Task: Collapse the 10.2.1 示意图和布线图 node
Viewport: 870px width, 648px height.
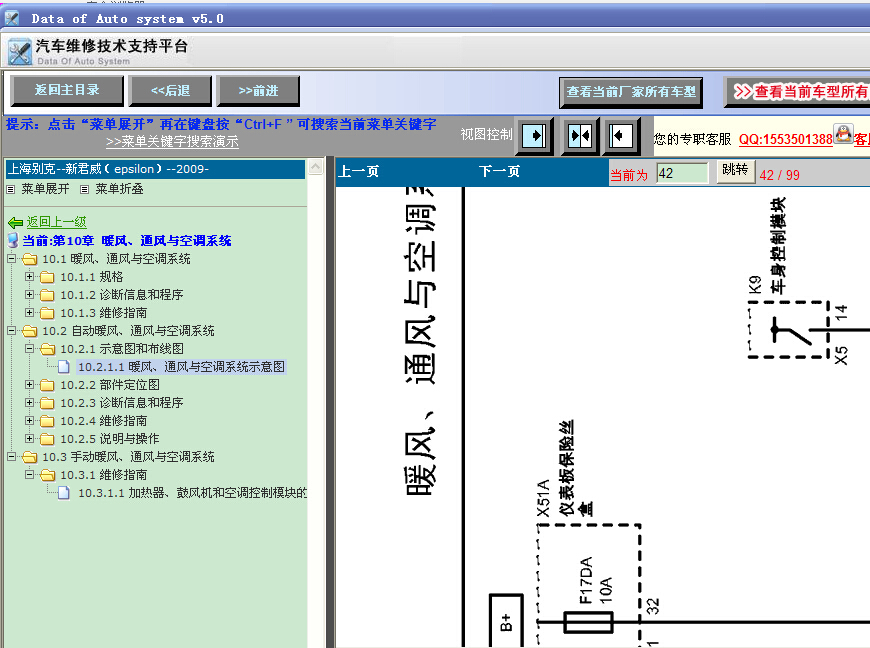Action: click(29, 348)
